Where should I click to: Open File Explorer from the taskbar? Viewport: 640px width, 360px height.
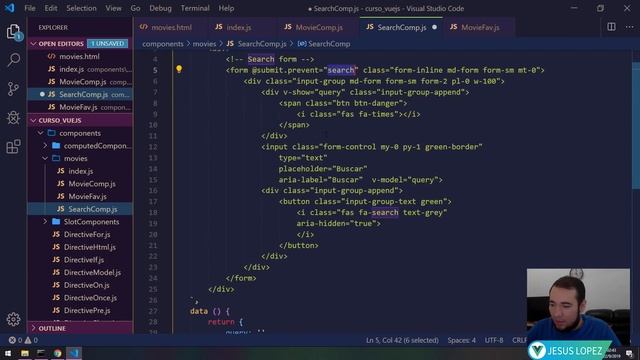25,353
